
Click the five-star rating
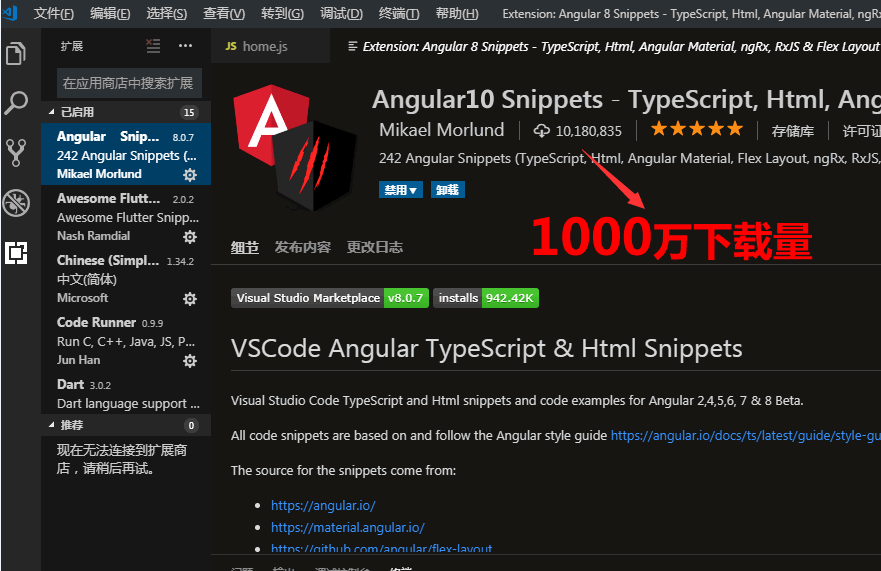click(x=697, y=129)
